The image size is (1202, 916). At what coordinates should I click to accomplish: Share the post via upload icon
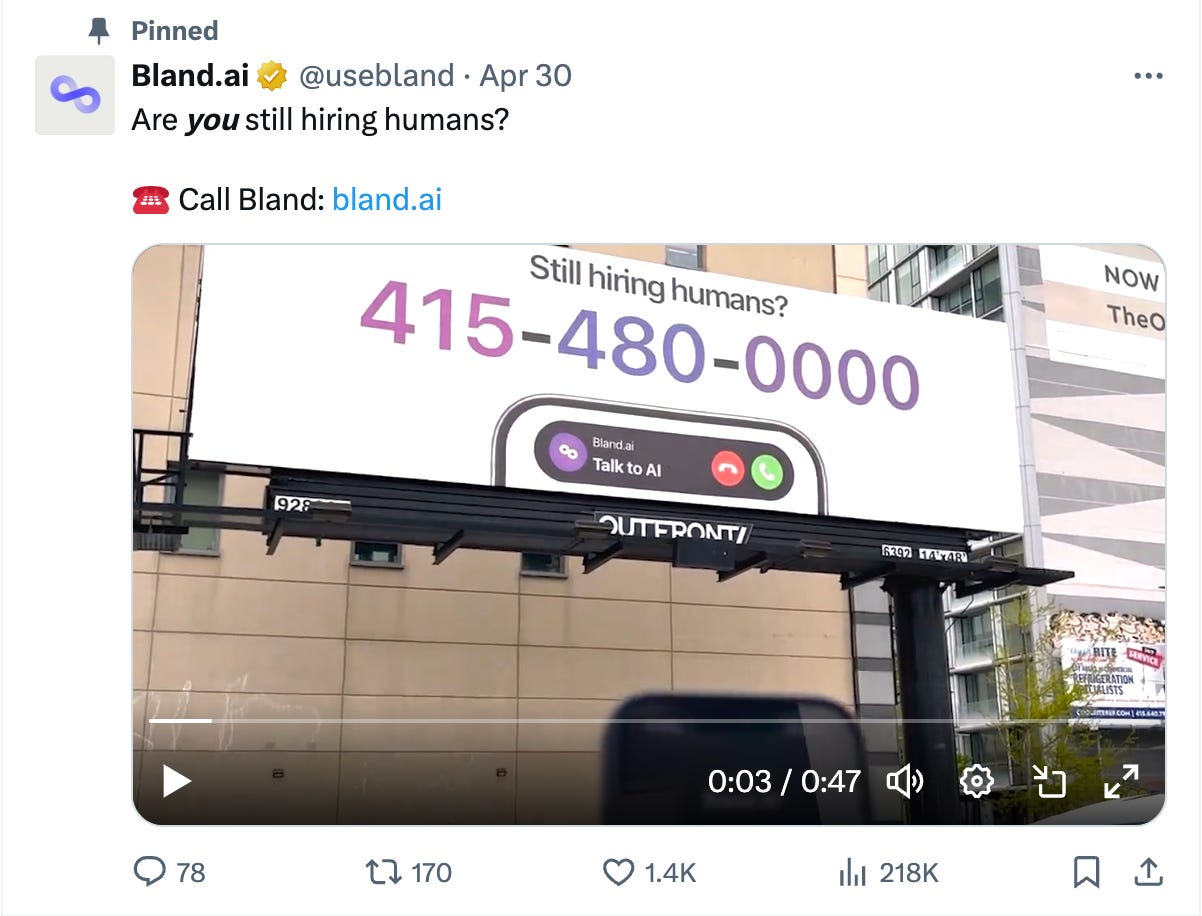(x=1146, y=872)
